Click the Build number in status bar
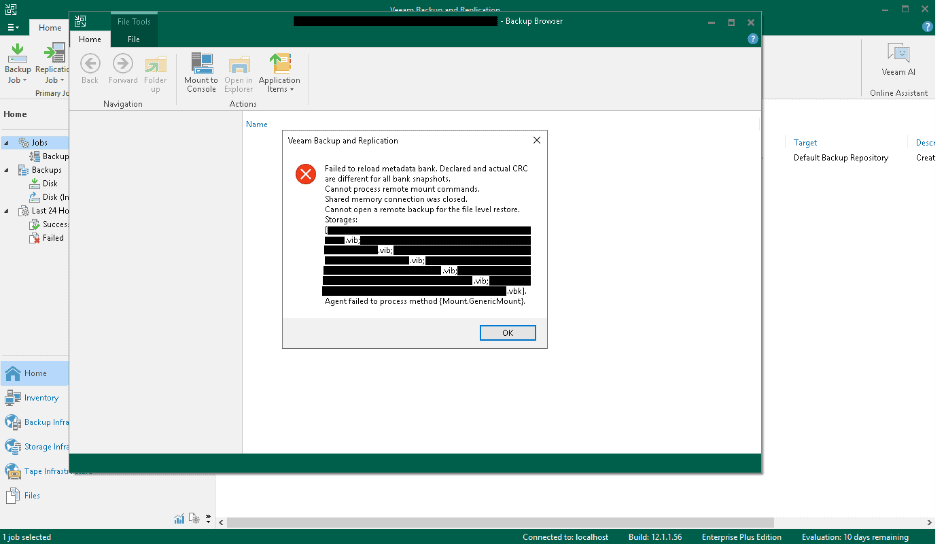936x544 pixels. tap(655, 537)
